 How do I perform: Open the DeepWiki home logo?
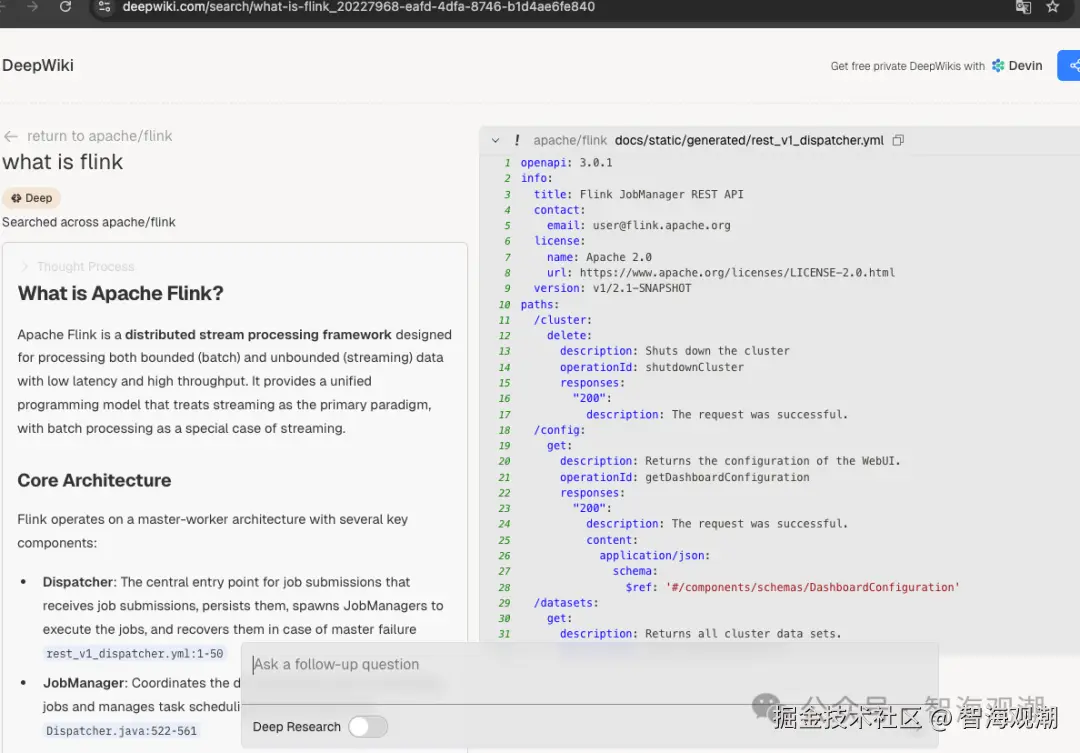coord(38,65)
